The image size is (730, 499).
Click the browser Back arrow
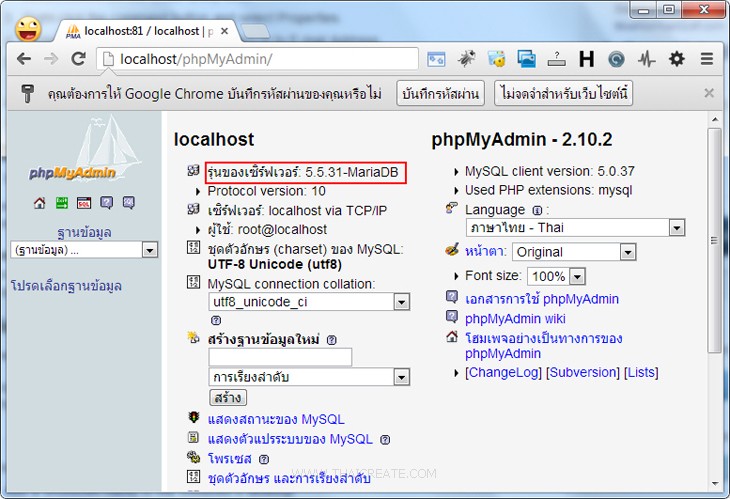pyautogui.click(x=24, y=59)
